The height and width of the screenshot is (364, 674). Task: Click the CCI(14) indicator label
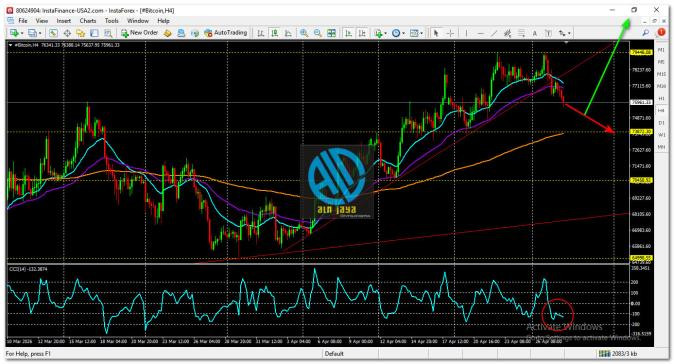click(x=28, y=269)
